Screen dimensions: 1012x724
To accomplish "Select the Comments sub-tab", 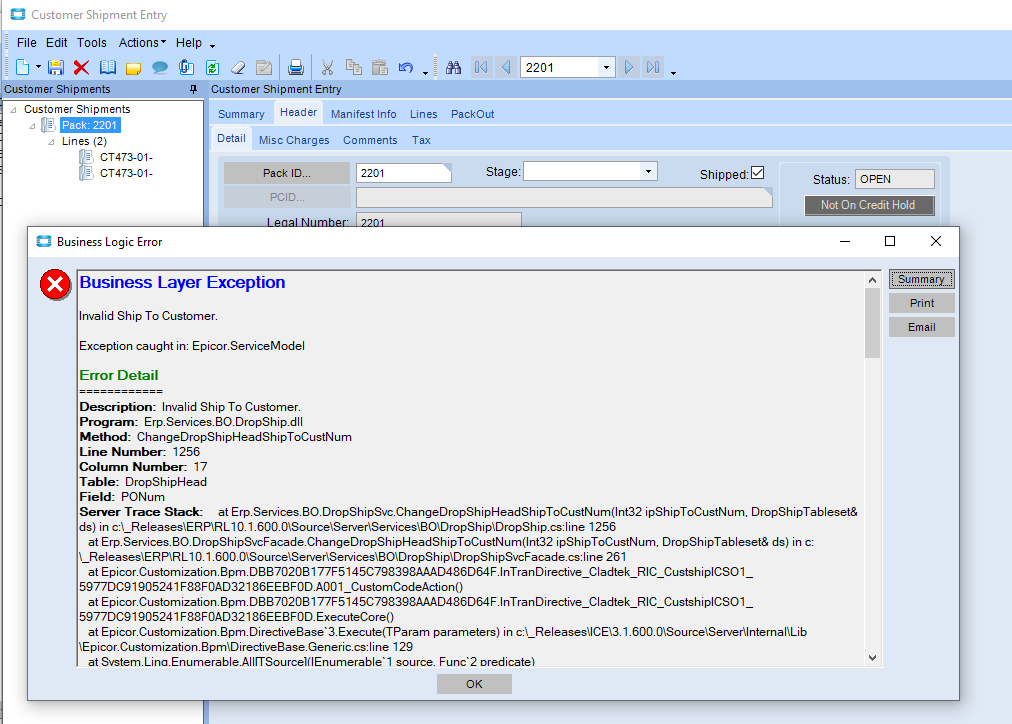I will (x=370, y=140).
